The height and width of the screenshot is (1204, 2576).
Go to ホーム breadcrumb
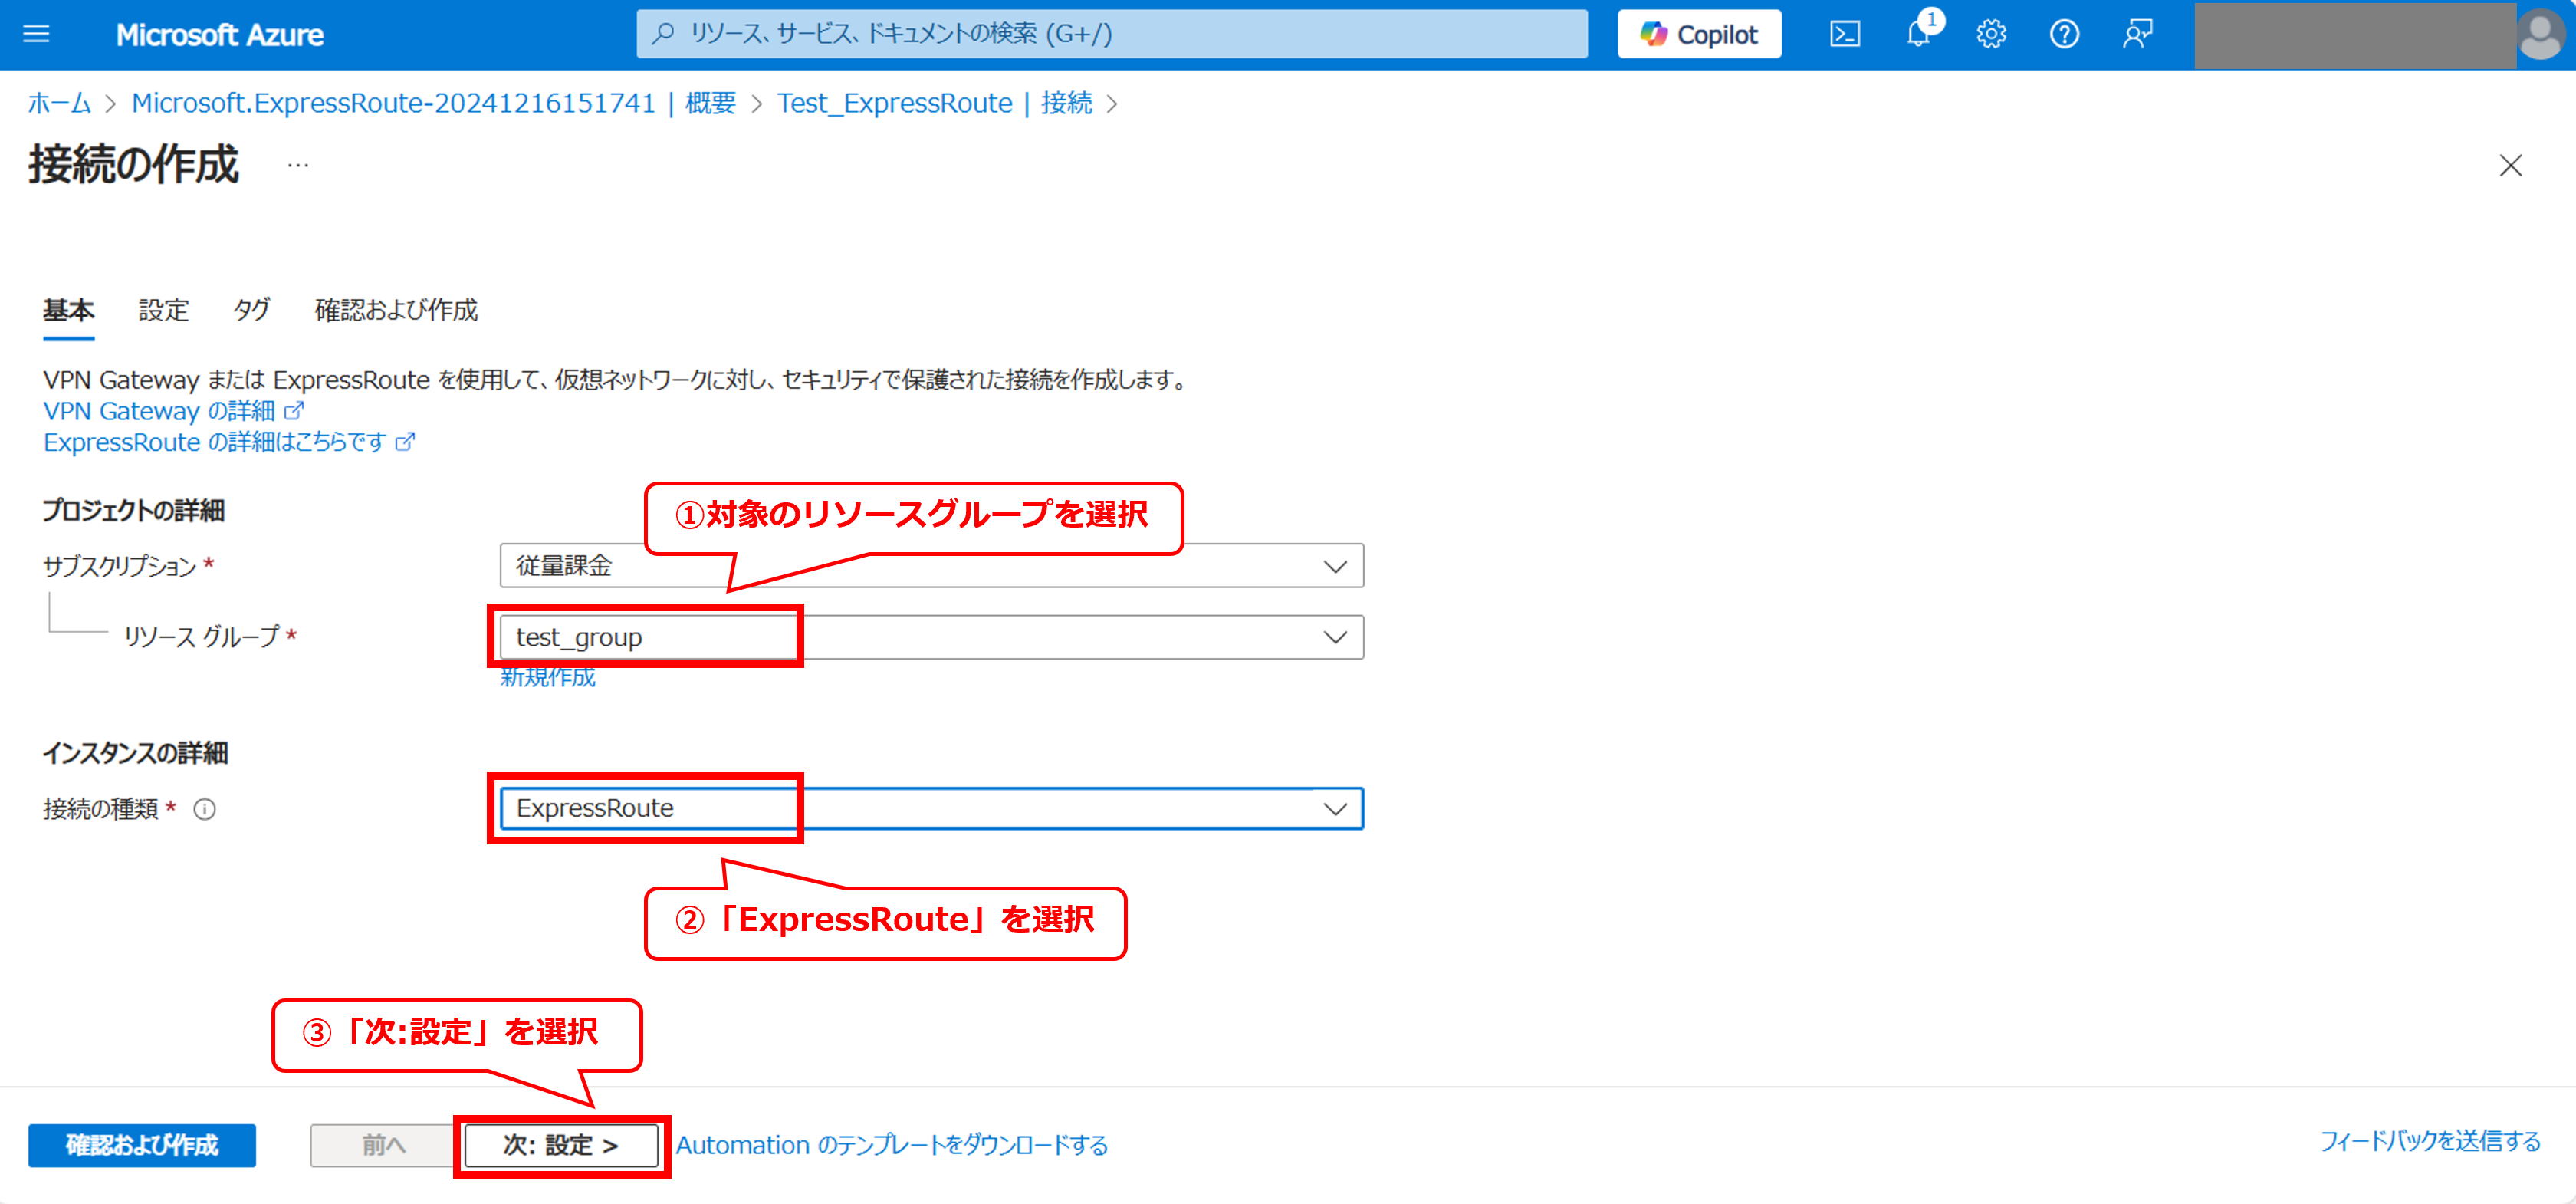click(59, 103)
